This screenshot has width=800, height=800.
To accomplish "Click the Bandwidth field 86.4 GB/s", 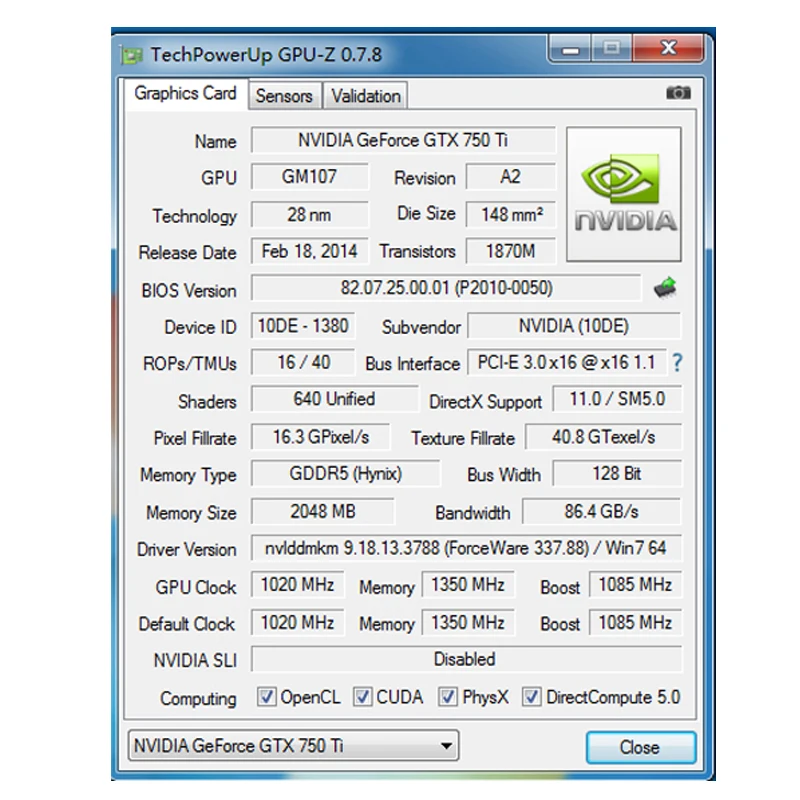I will 602,512.
